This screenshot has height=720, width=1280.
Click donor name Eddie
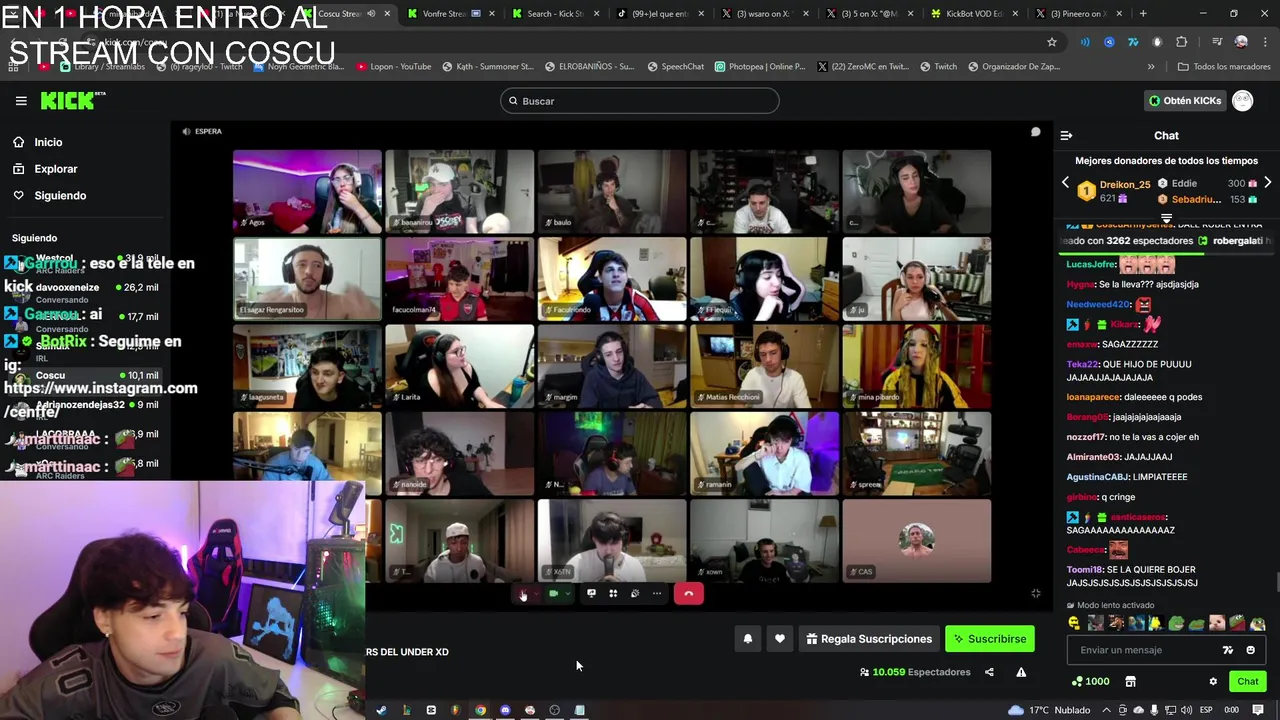tap(1184, 184)
